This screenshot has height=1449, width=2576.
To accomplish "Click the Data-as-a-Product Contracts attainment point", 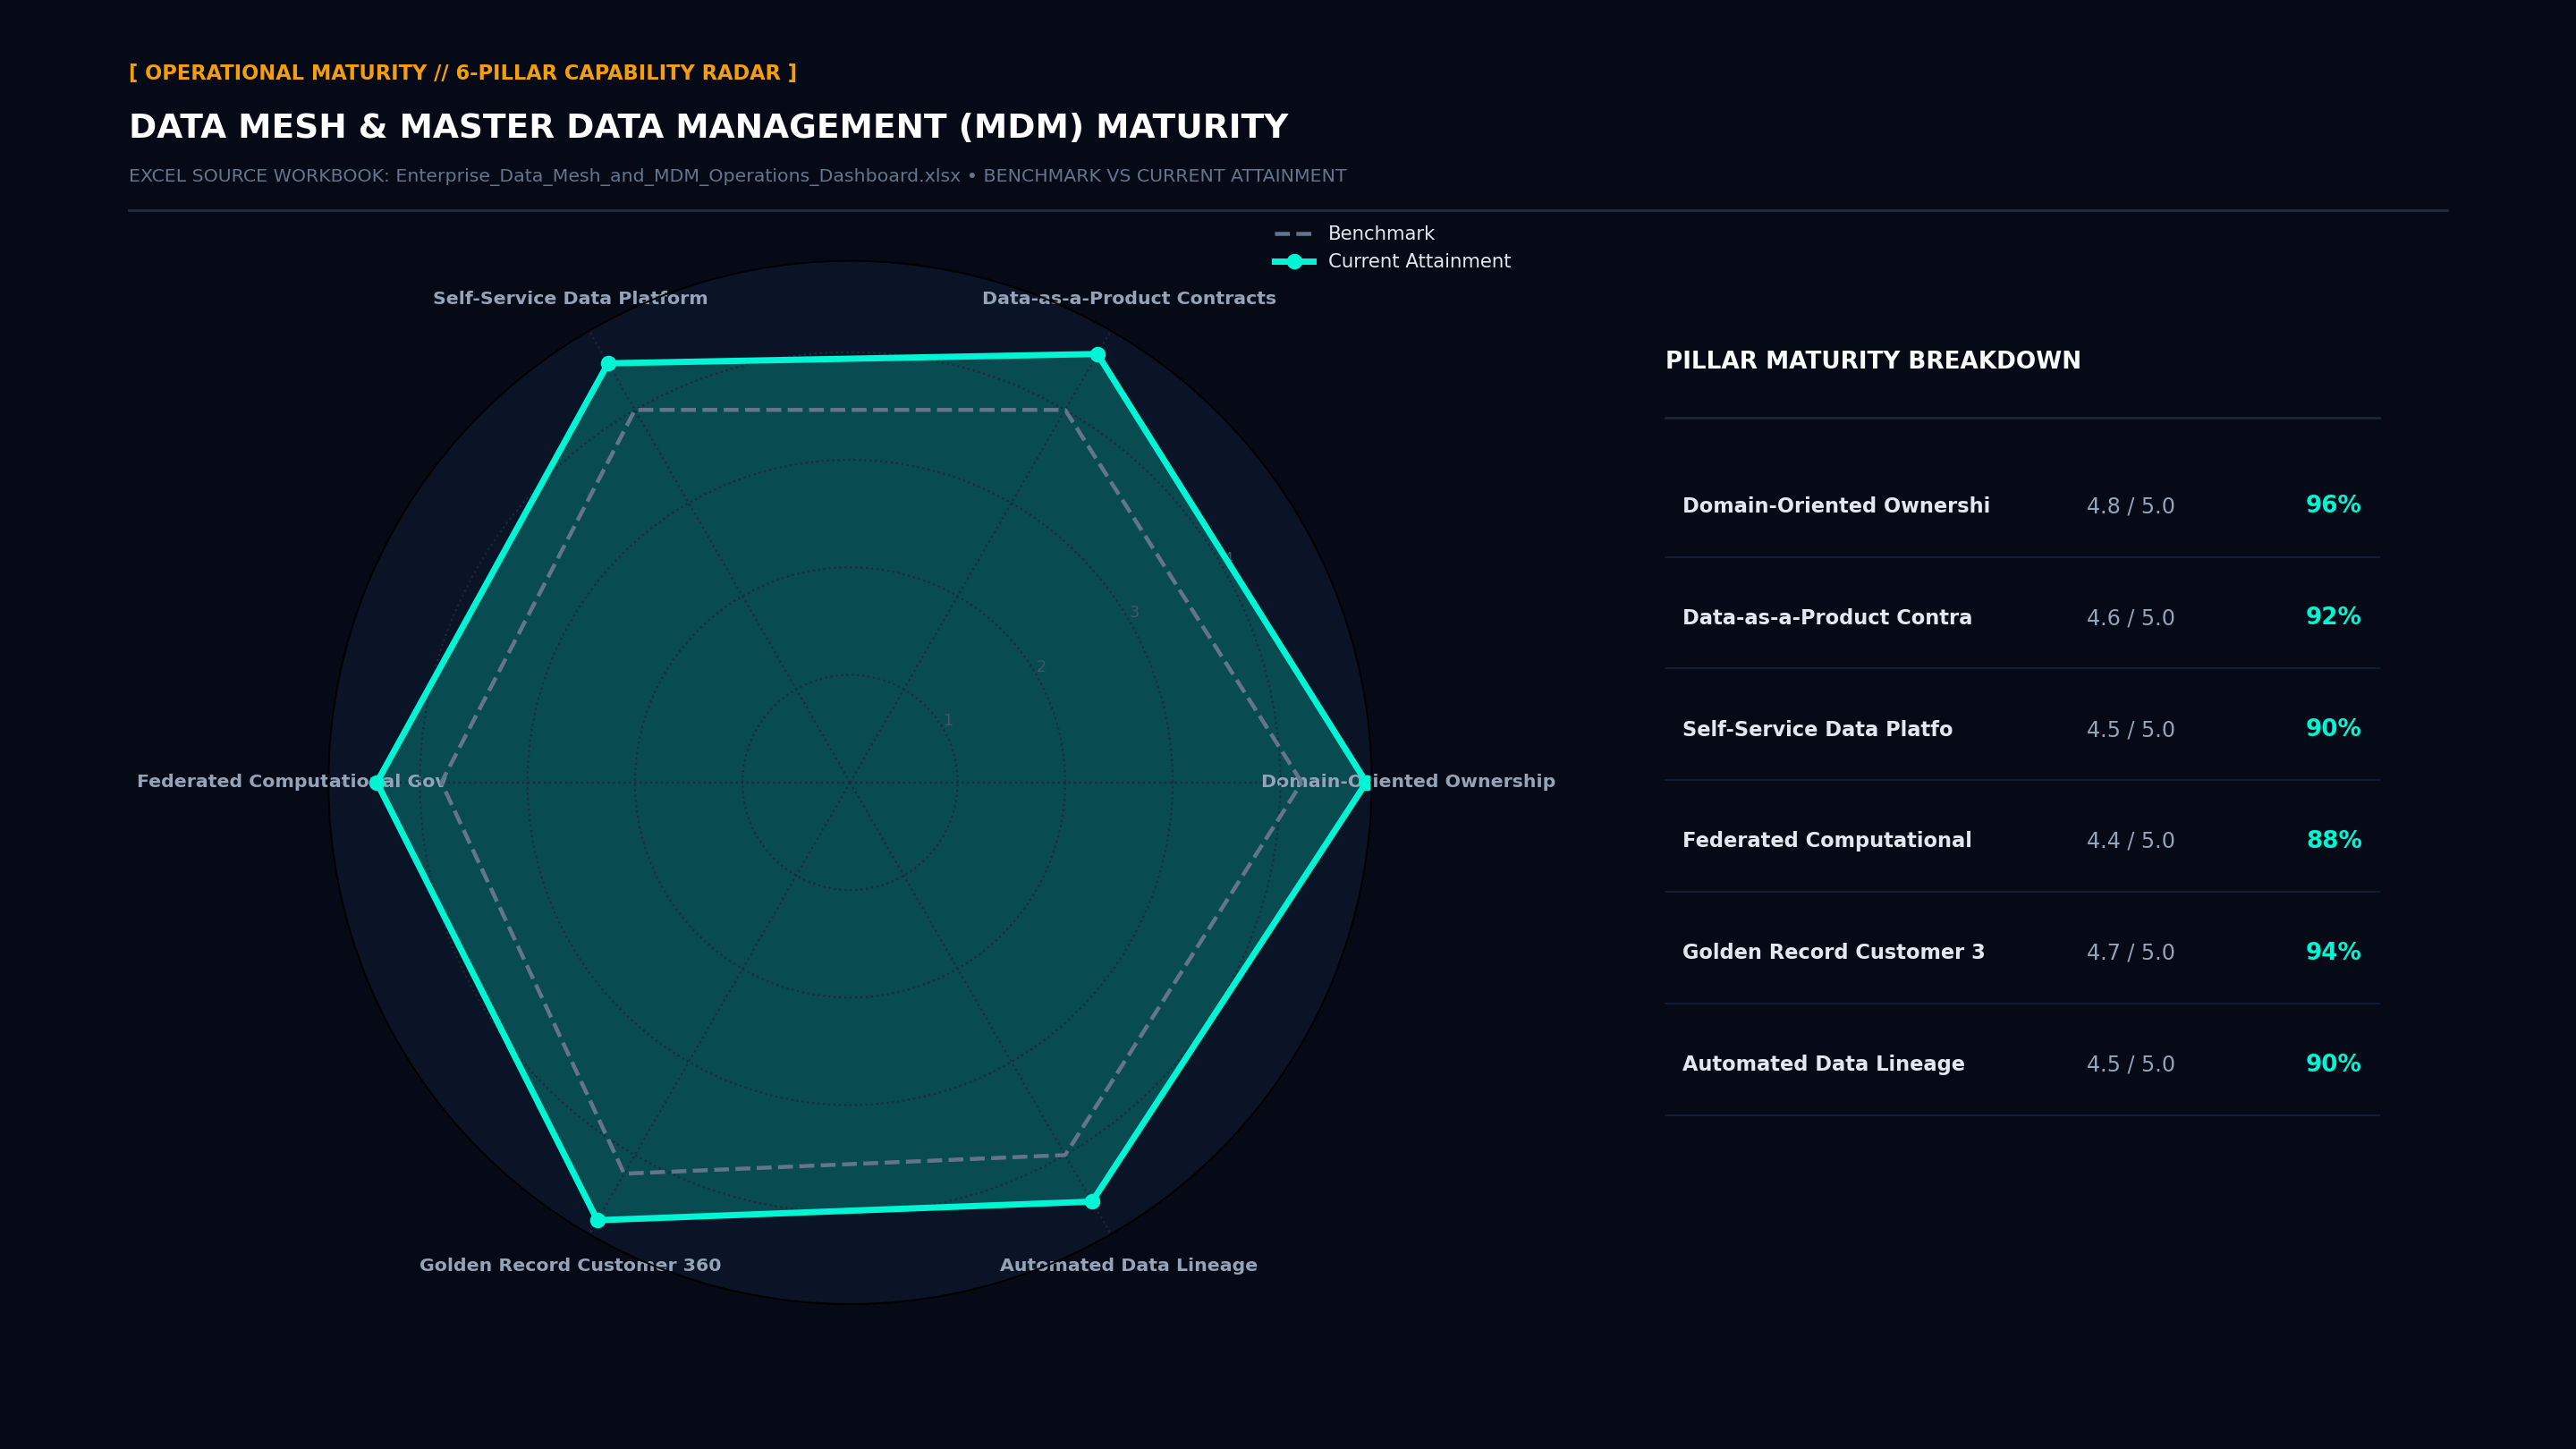I will [x=1098, y=355].
